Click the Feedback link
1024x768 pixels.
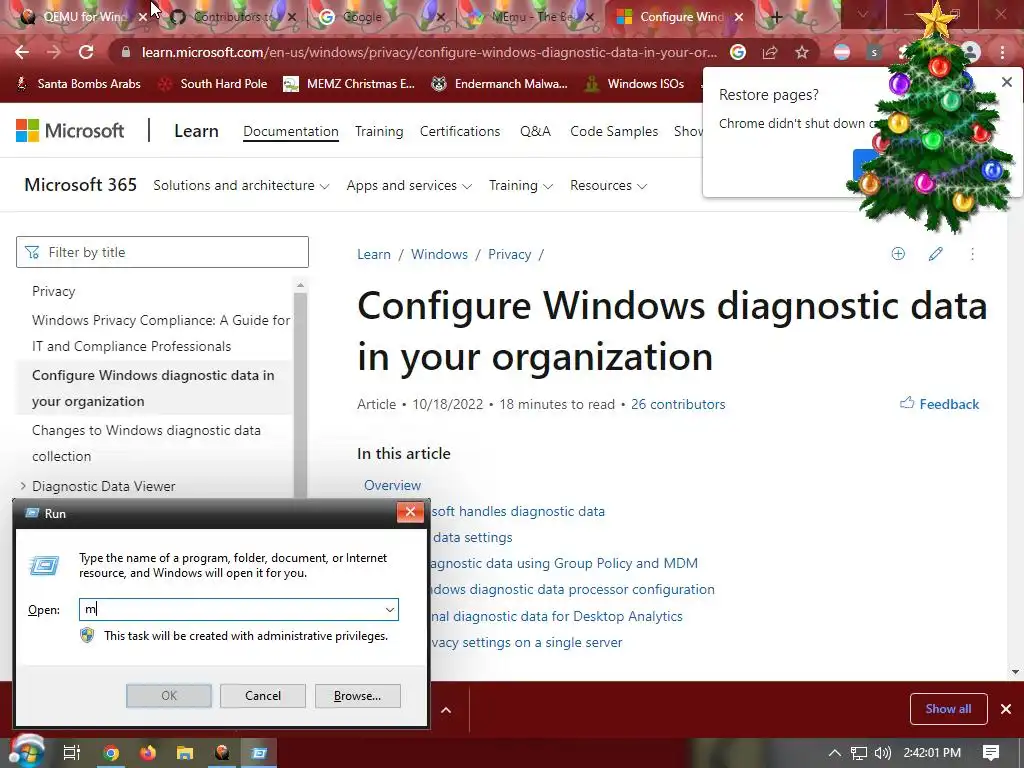tap(940, 404)
